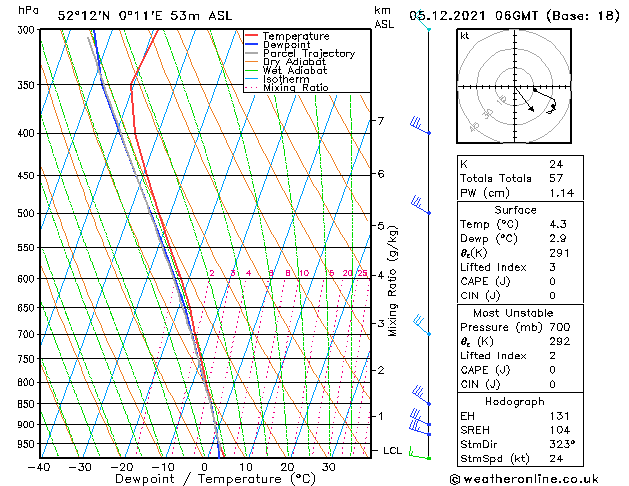Click the '30' temperature axis label

tap(329, 467)
